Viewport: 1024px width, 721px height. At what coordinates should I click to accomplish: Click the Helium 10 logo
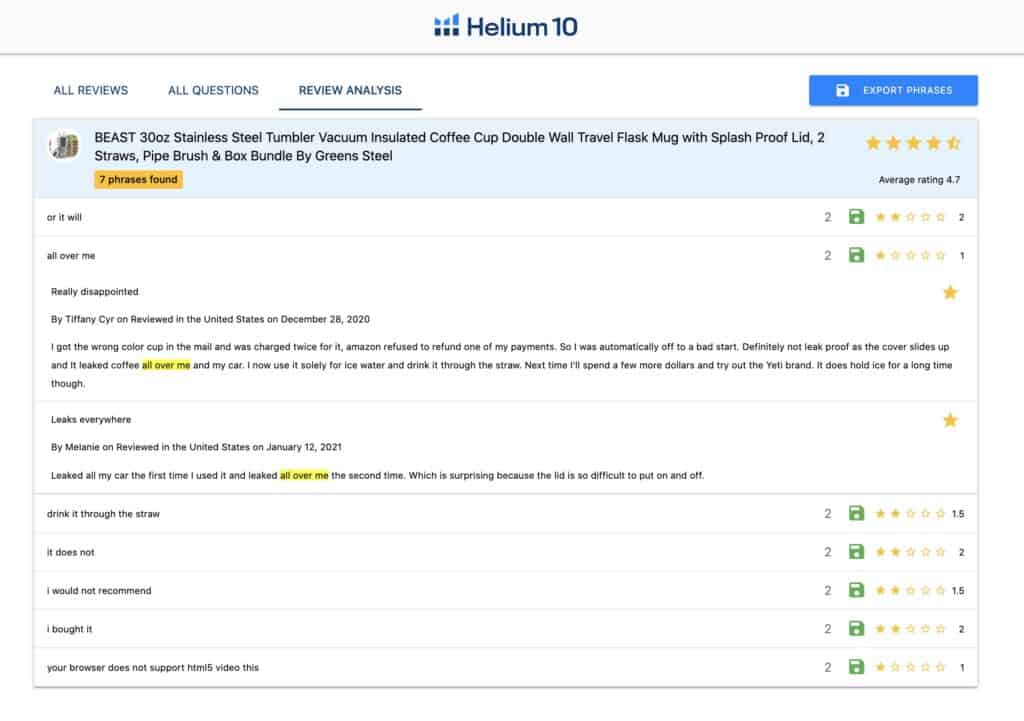tap(505, 26)
